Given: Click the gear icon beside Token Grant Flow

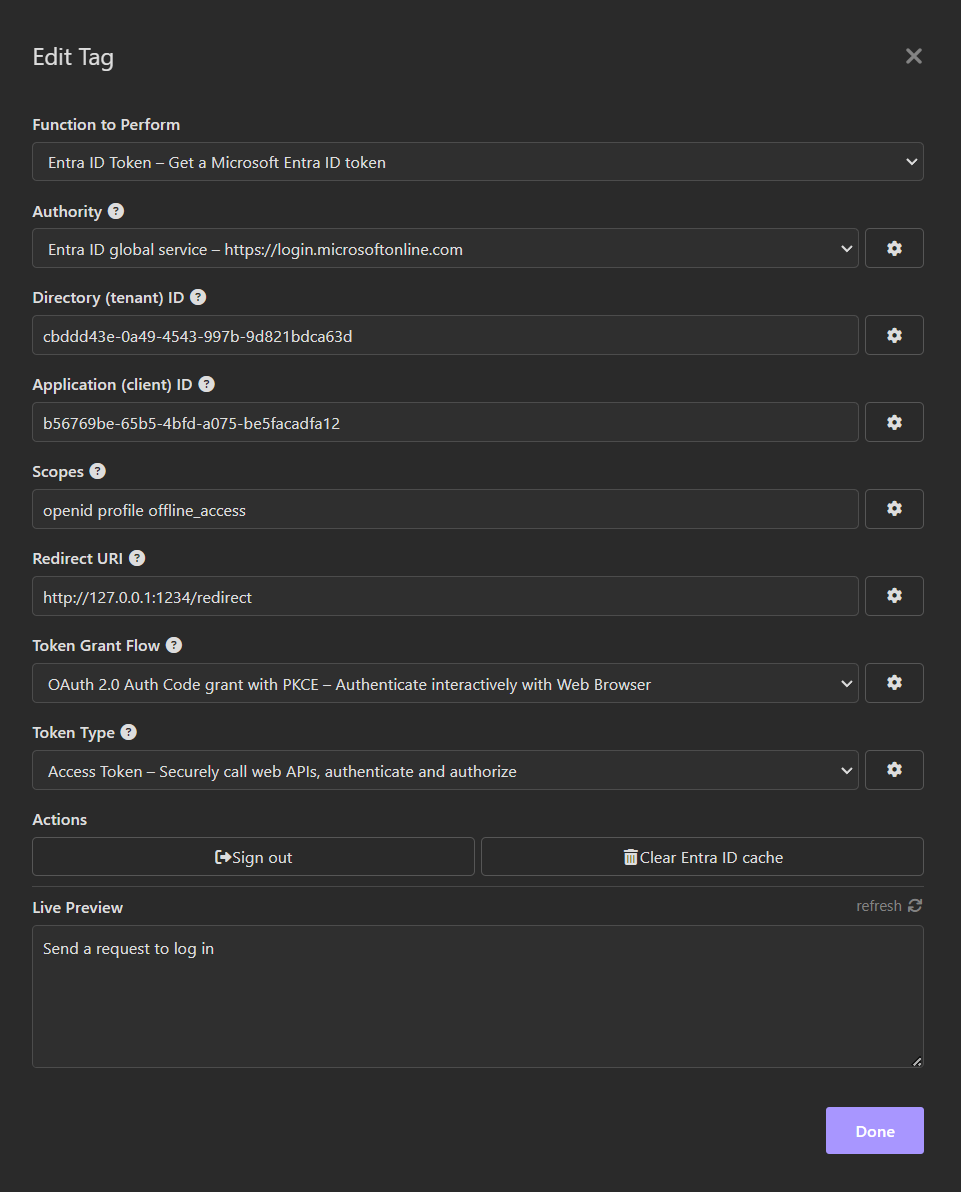Looking at the screenshot, I should (x=894, y=683).
